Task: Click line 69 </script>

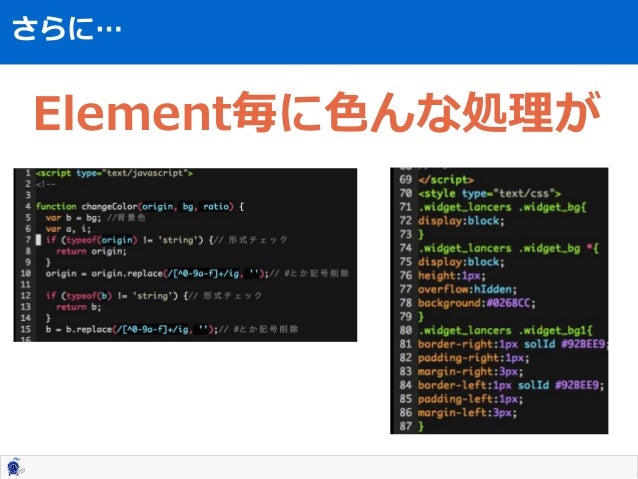Action: point(446,179)
